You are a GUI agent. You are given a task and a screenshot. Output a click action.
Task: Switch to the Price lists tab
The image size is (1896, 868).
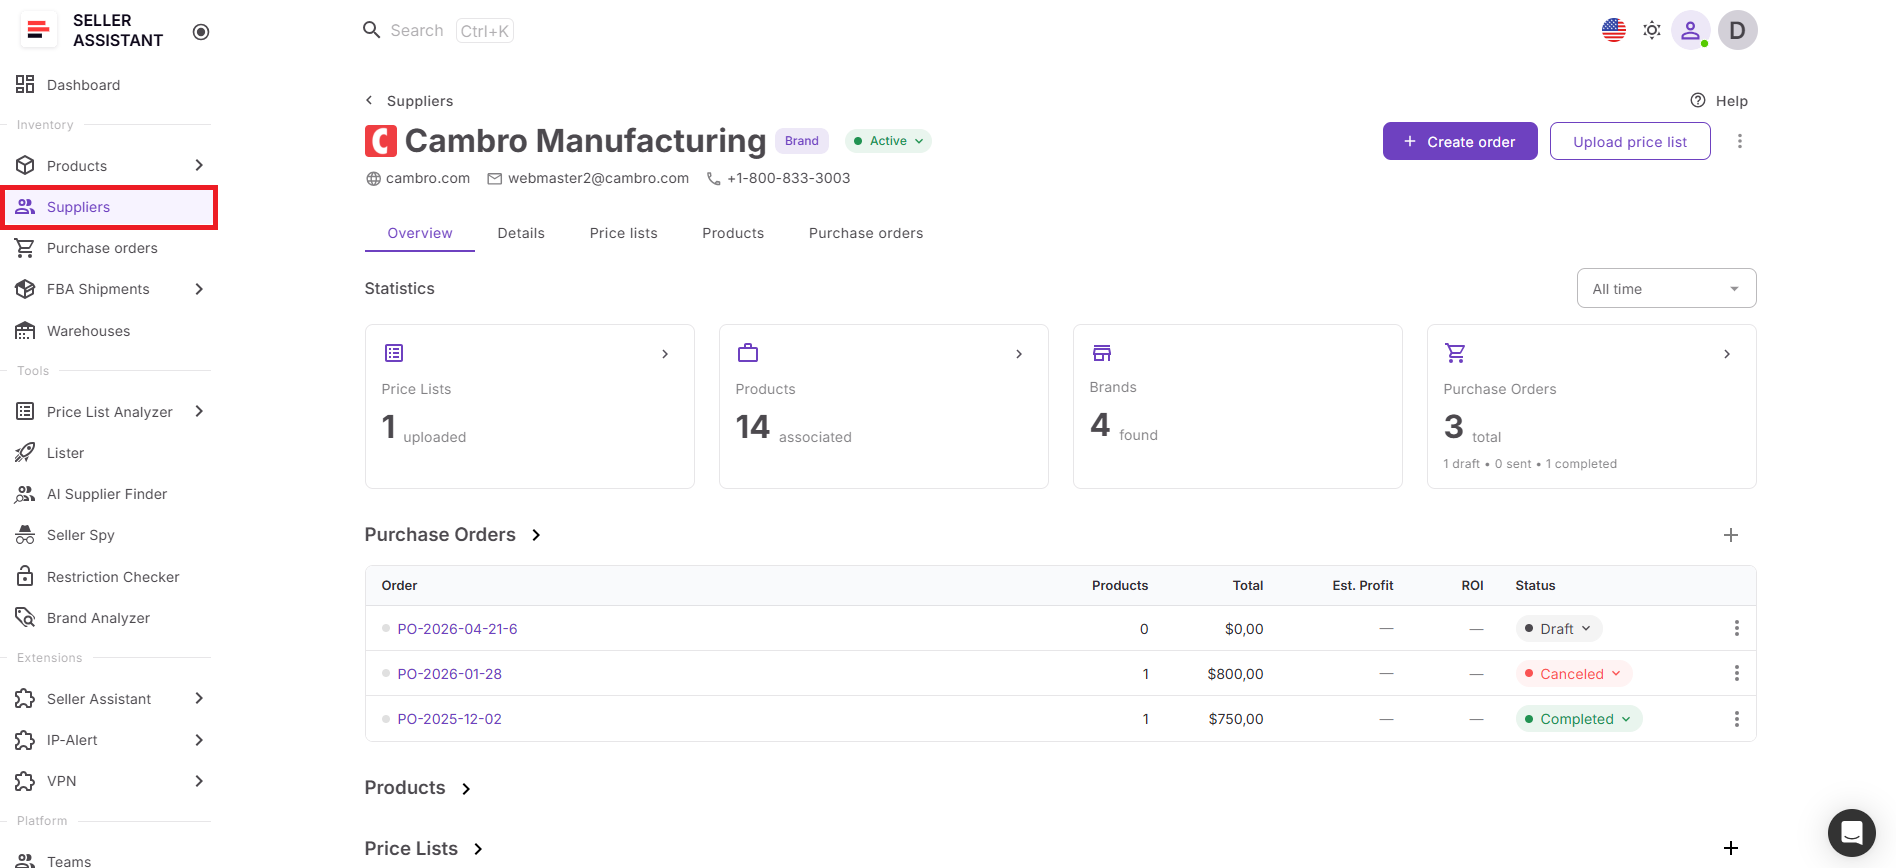click(x=624, y=233)
